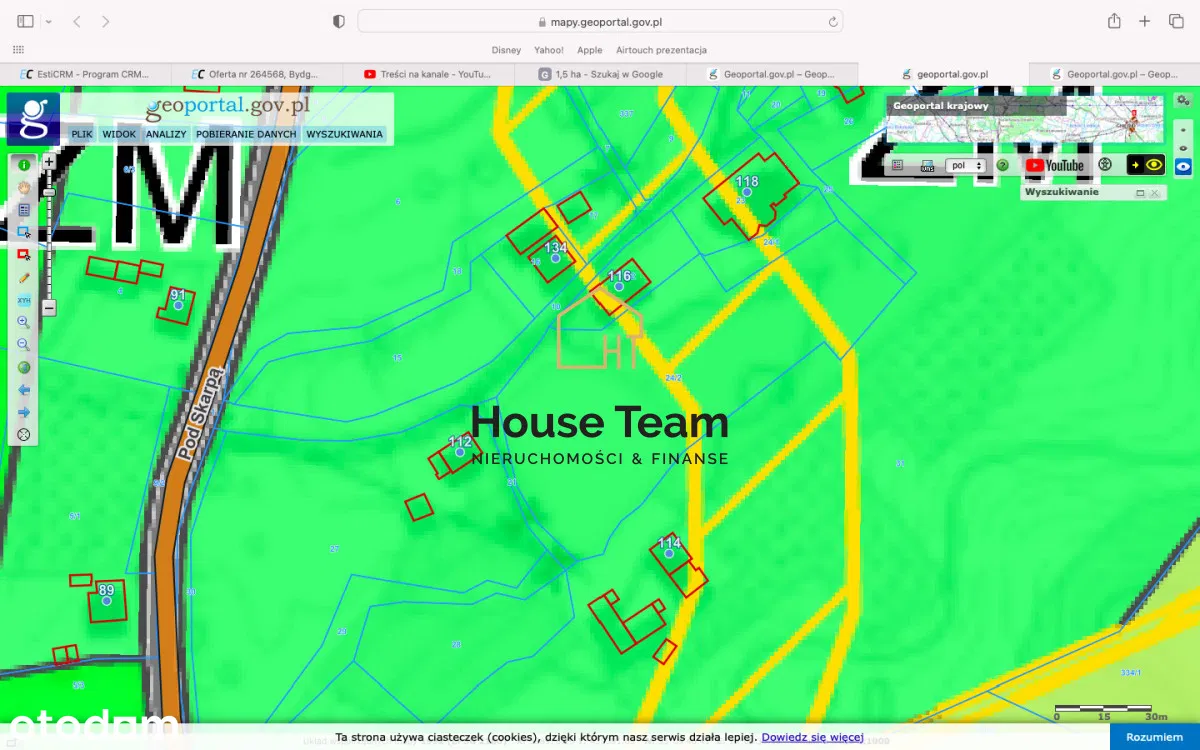Open the 'Dowiedz się więcej' link
The height and width of the screenshot is (750, 1200).
pyautogui.click(x=812, y=737)
